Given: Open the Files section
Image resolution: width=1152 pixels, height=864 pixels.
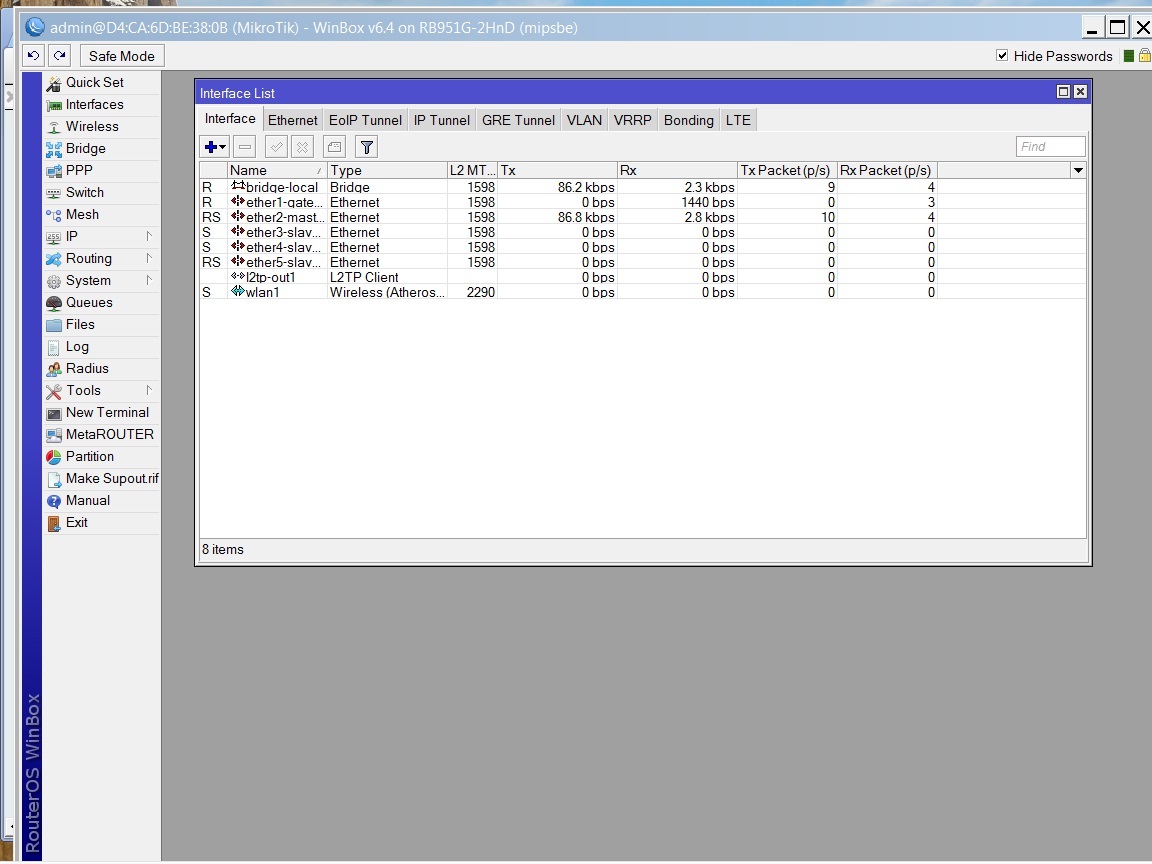Looking at the screenshot, I should [x=101, y=325].
